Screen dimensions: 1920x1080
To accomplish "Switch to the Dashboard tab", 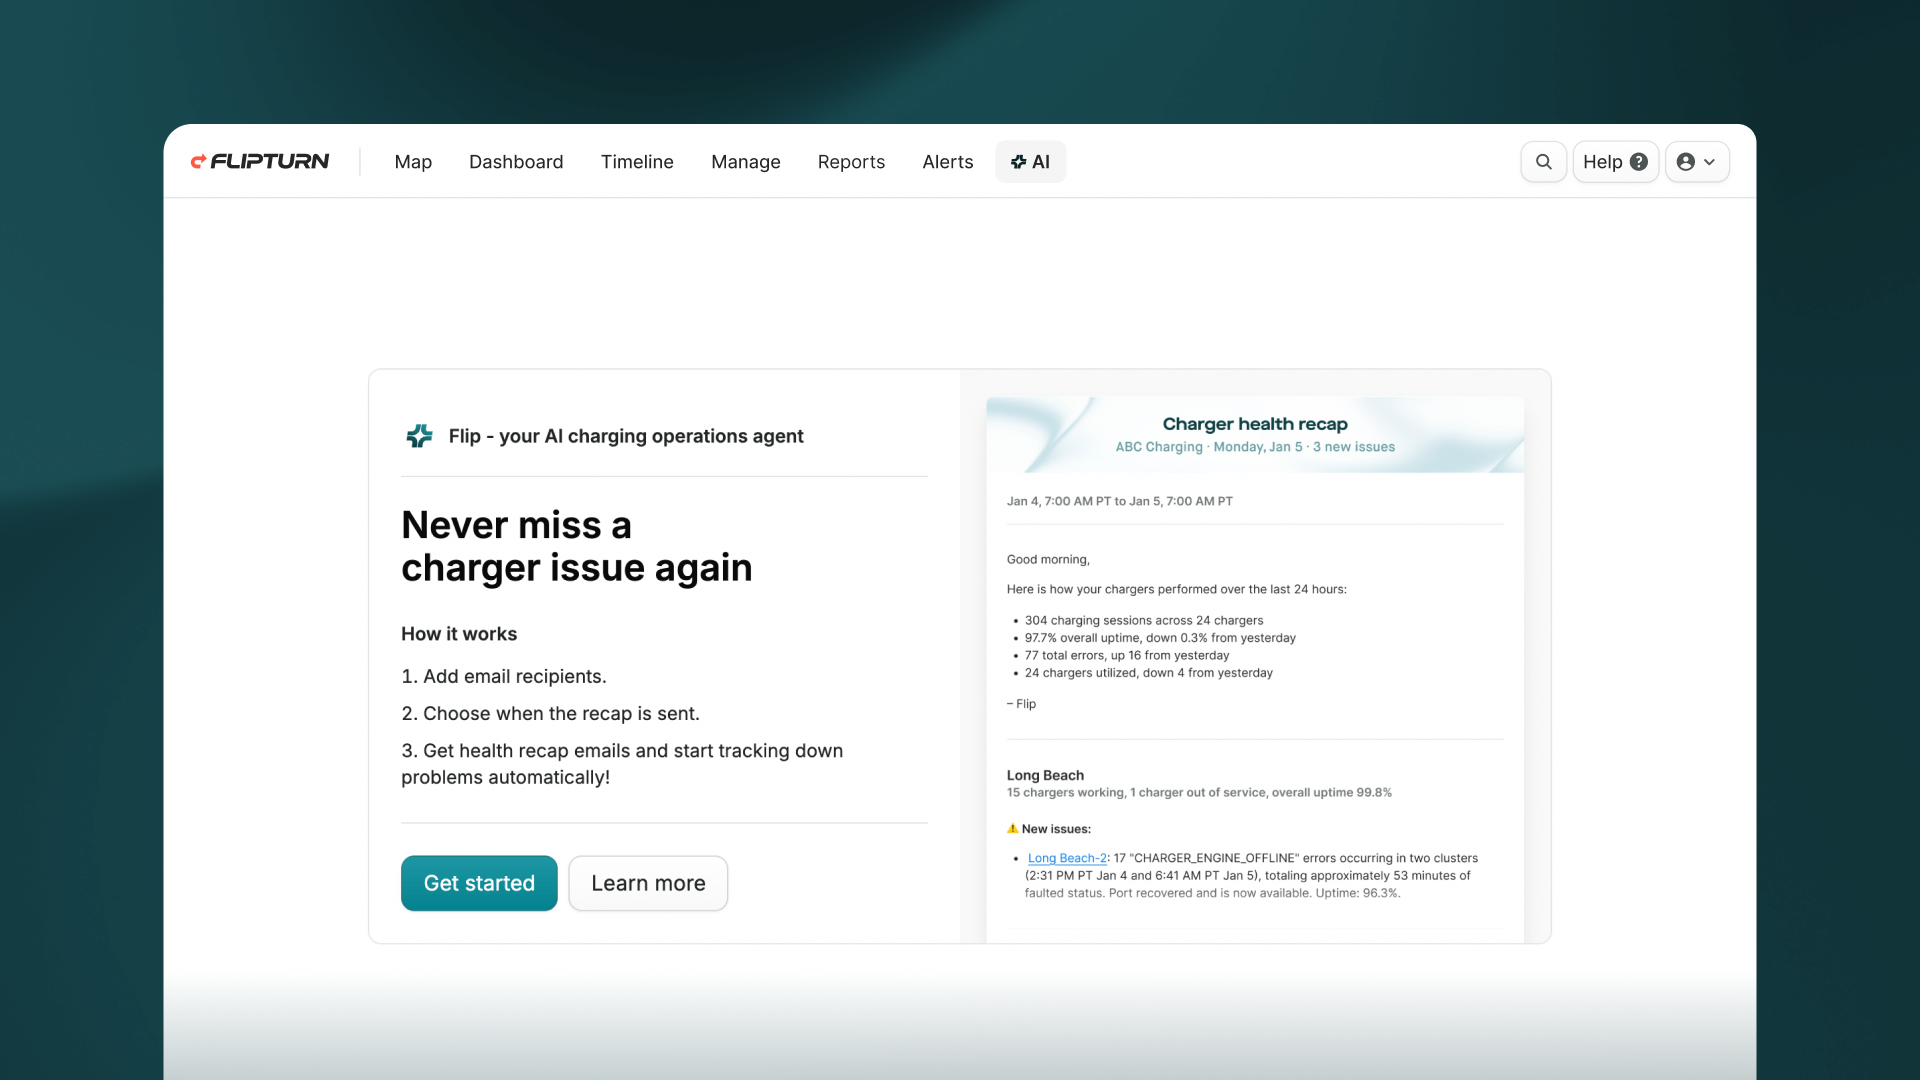I will [x=516, y=162].
